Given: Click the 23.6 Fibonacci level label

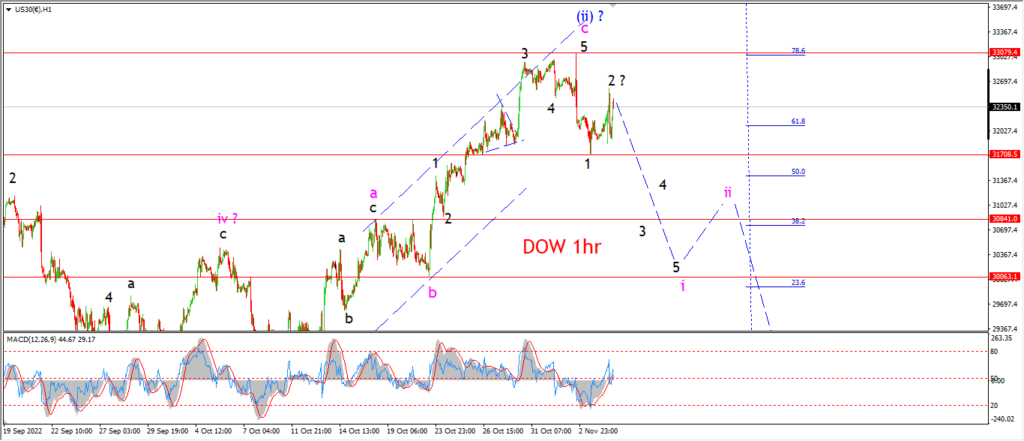Looking at the screenshot, I should pos(798,283).
